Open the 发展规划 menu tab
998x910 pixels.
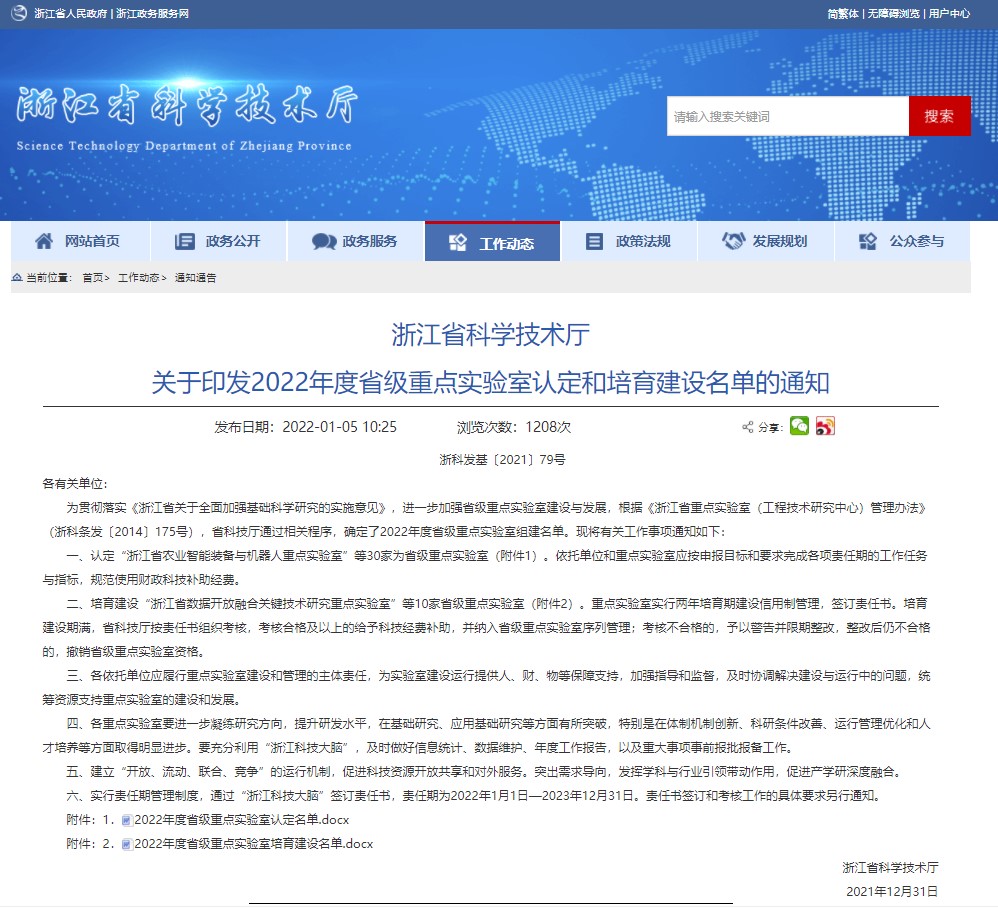[766, 241]
